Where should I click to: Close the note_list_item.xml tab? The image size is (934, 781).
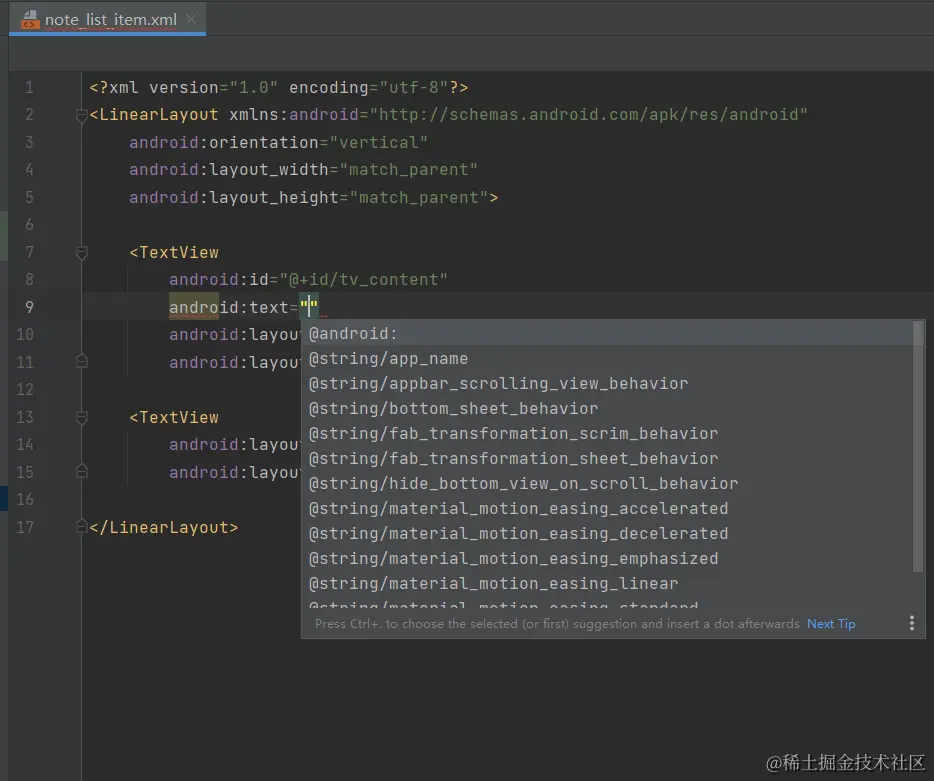[191, 19]
